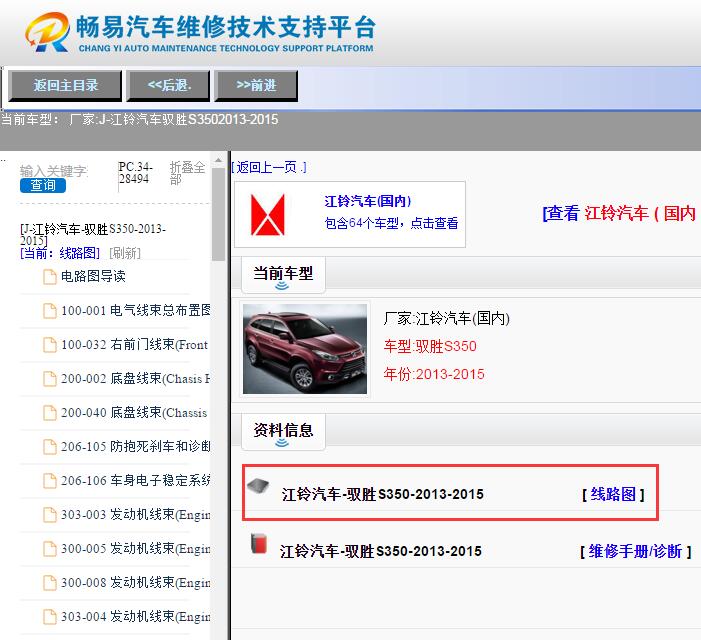Click the document icon beside 206-106
The image size is (701, 640).
pos(50,480)
